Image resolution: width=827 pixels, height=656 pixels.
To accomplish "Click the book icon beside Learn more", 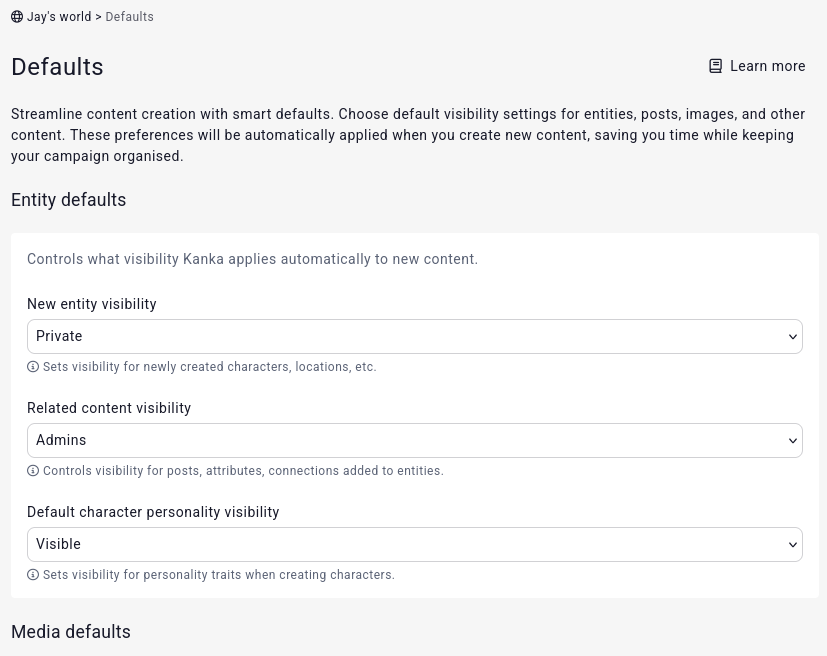I will coord(715,66).
